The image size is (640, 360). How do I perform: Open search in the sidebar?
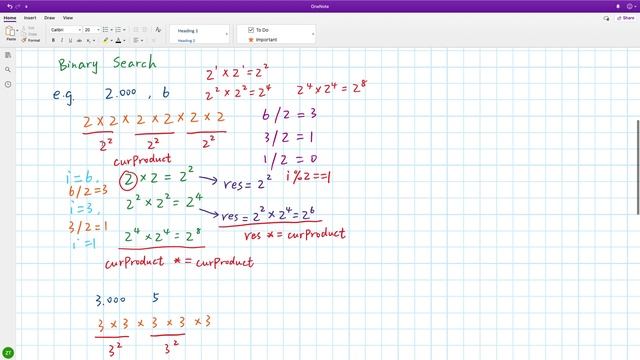coord(8,70)
